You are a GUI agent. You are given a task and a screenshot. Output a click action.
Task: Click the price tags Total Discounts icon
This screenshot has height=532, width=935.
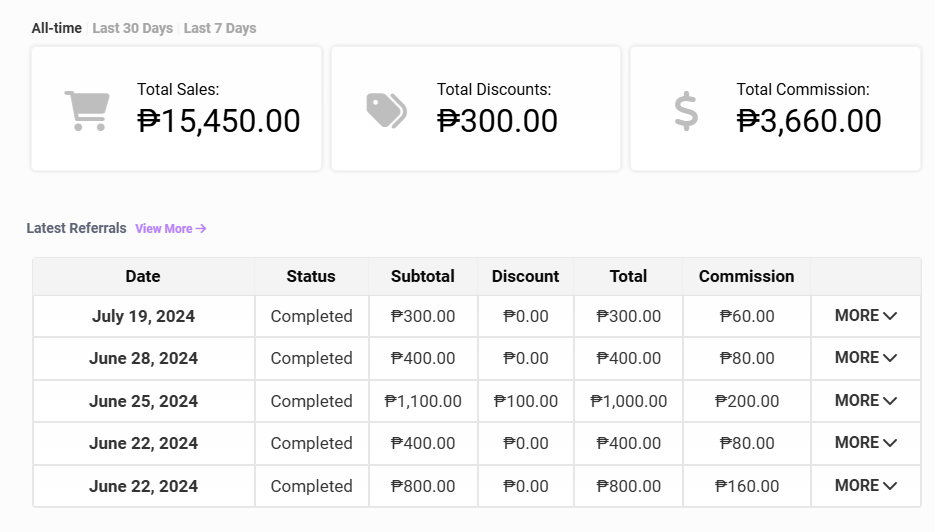pyautogui.click(x=386, y=110)
